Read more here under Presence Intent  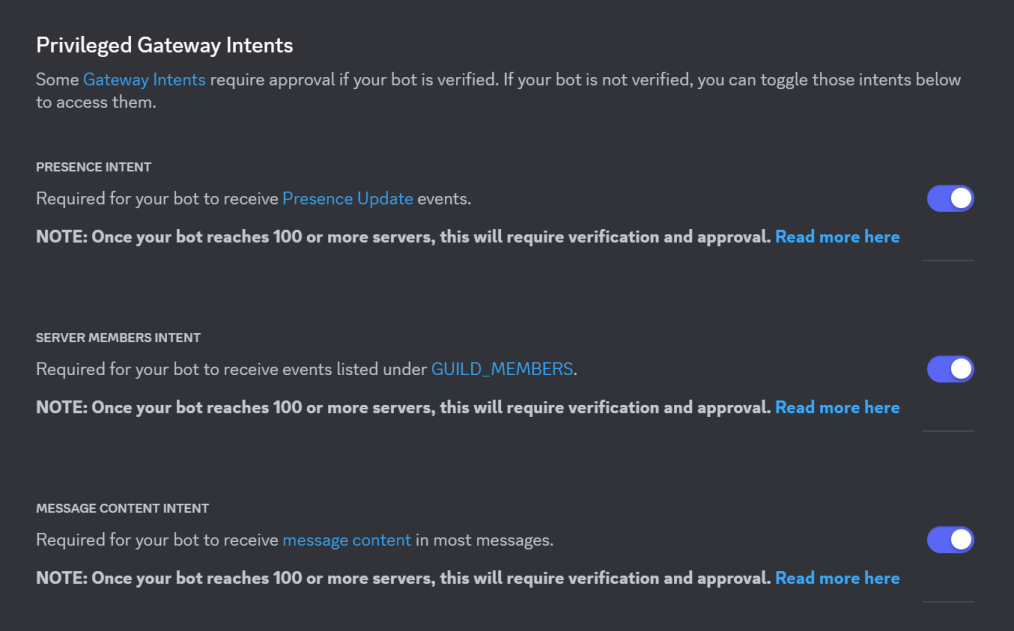(x=837, y=237)
